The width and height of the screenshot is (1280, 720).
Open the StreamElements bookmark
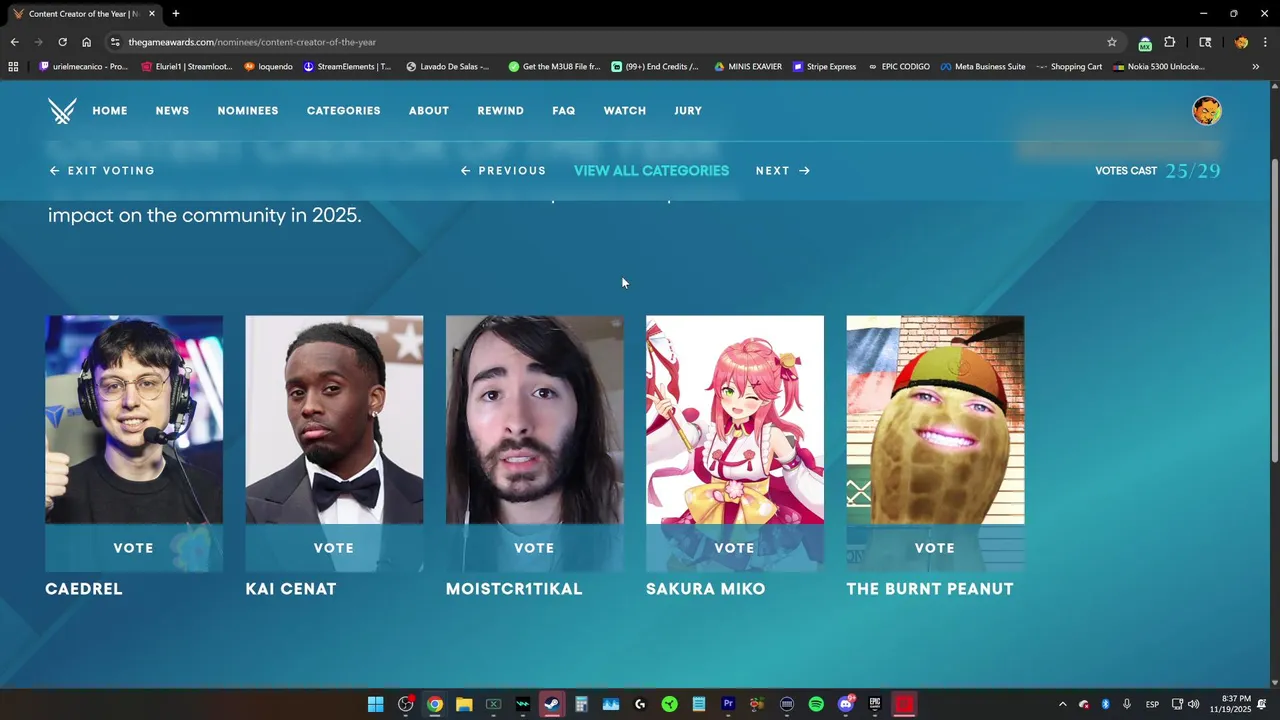pos(347,67)
